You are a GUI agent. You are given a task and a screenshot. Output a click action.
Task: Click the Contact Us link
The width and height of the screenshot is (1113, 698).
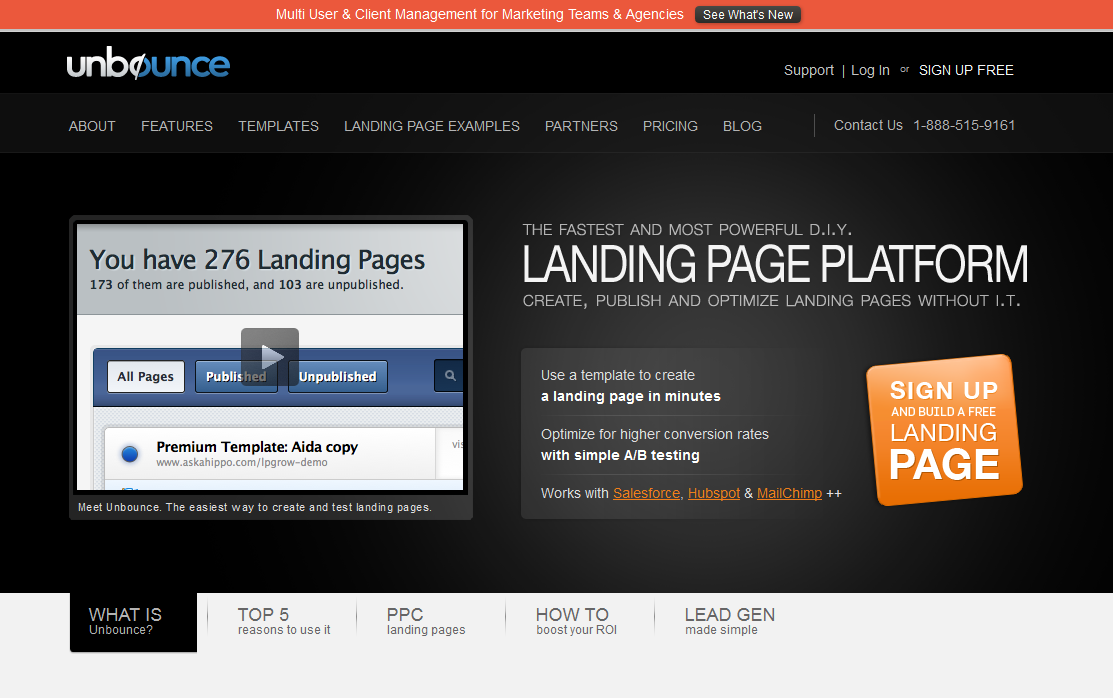click(x=868, y=125)
